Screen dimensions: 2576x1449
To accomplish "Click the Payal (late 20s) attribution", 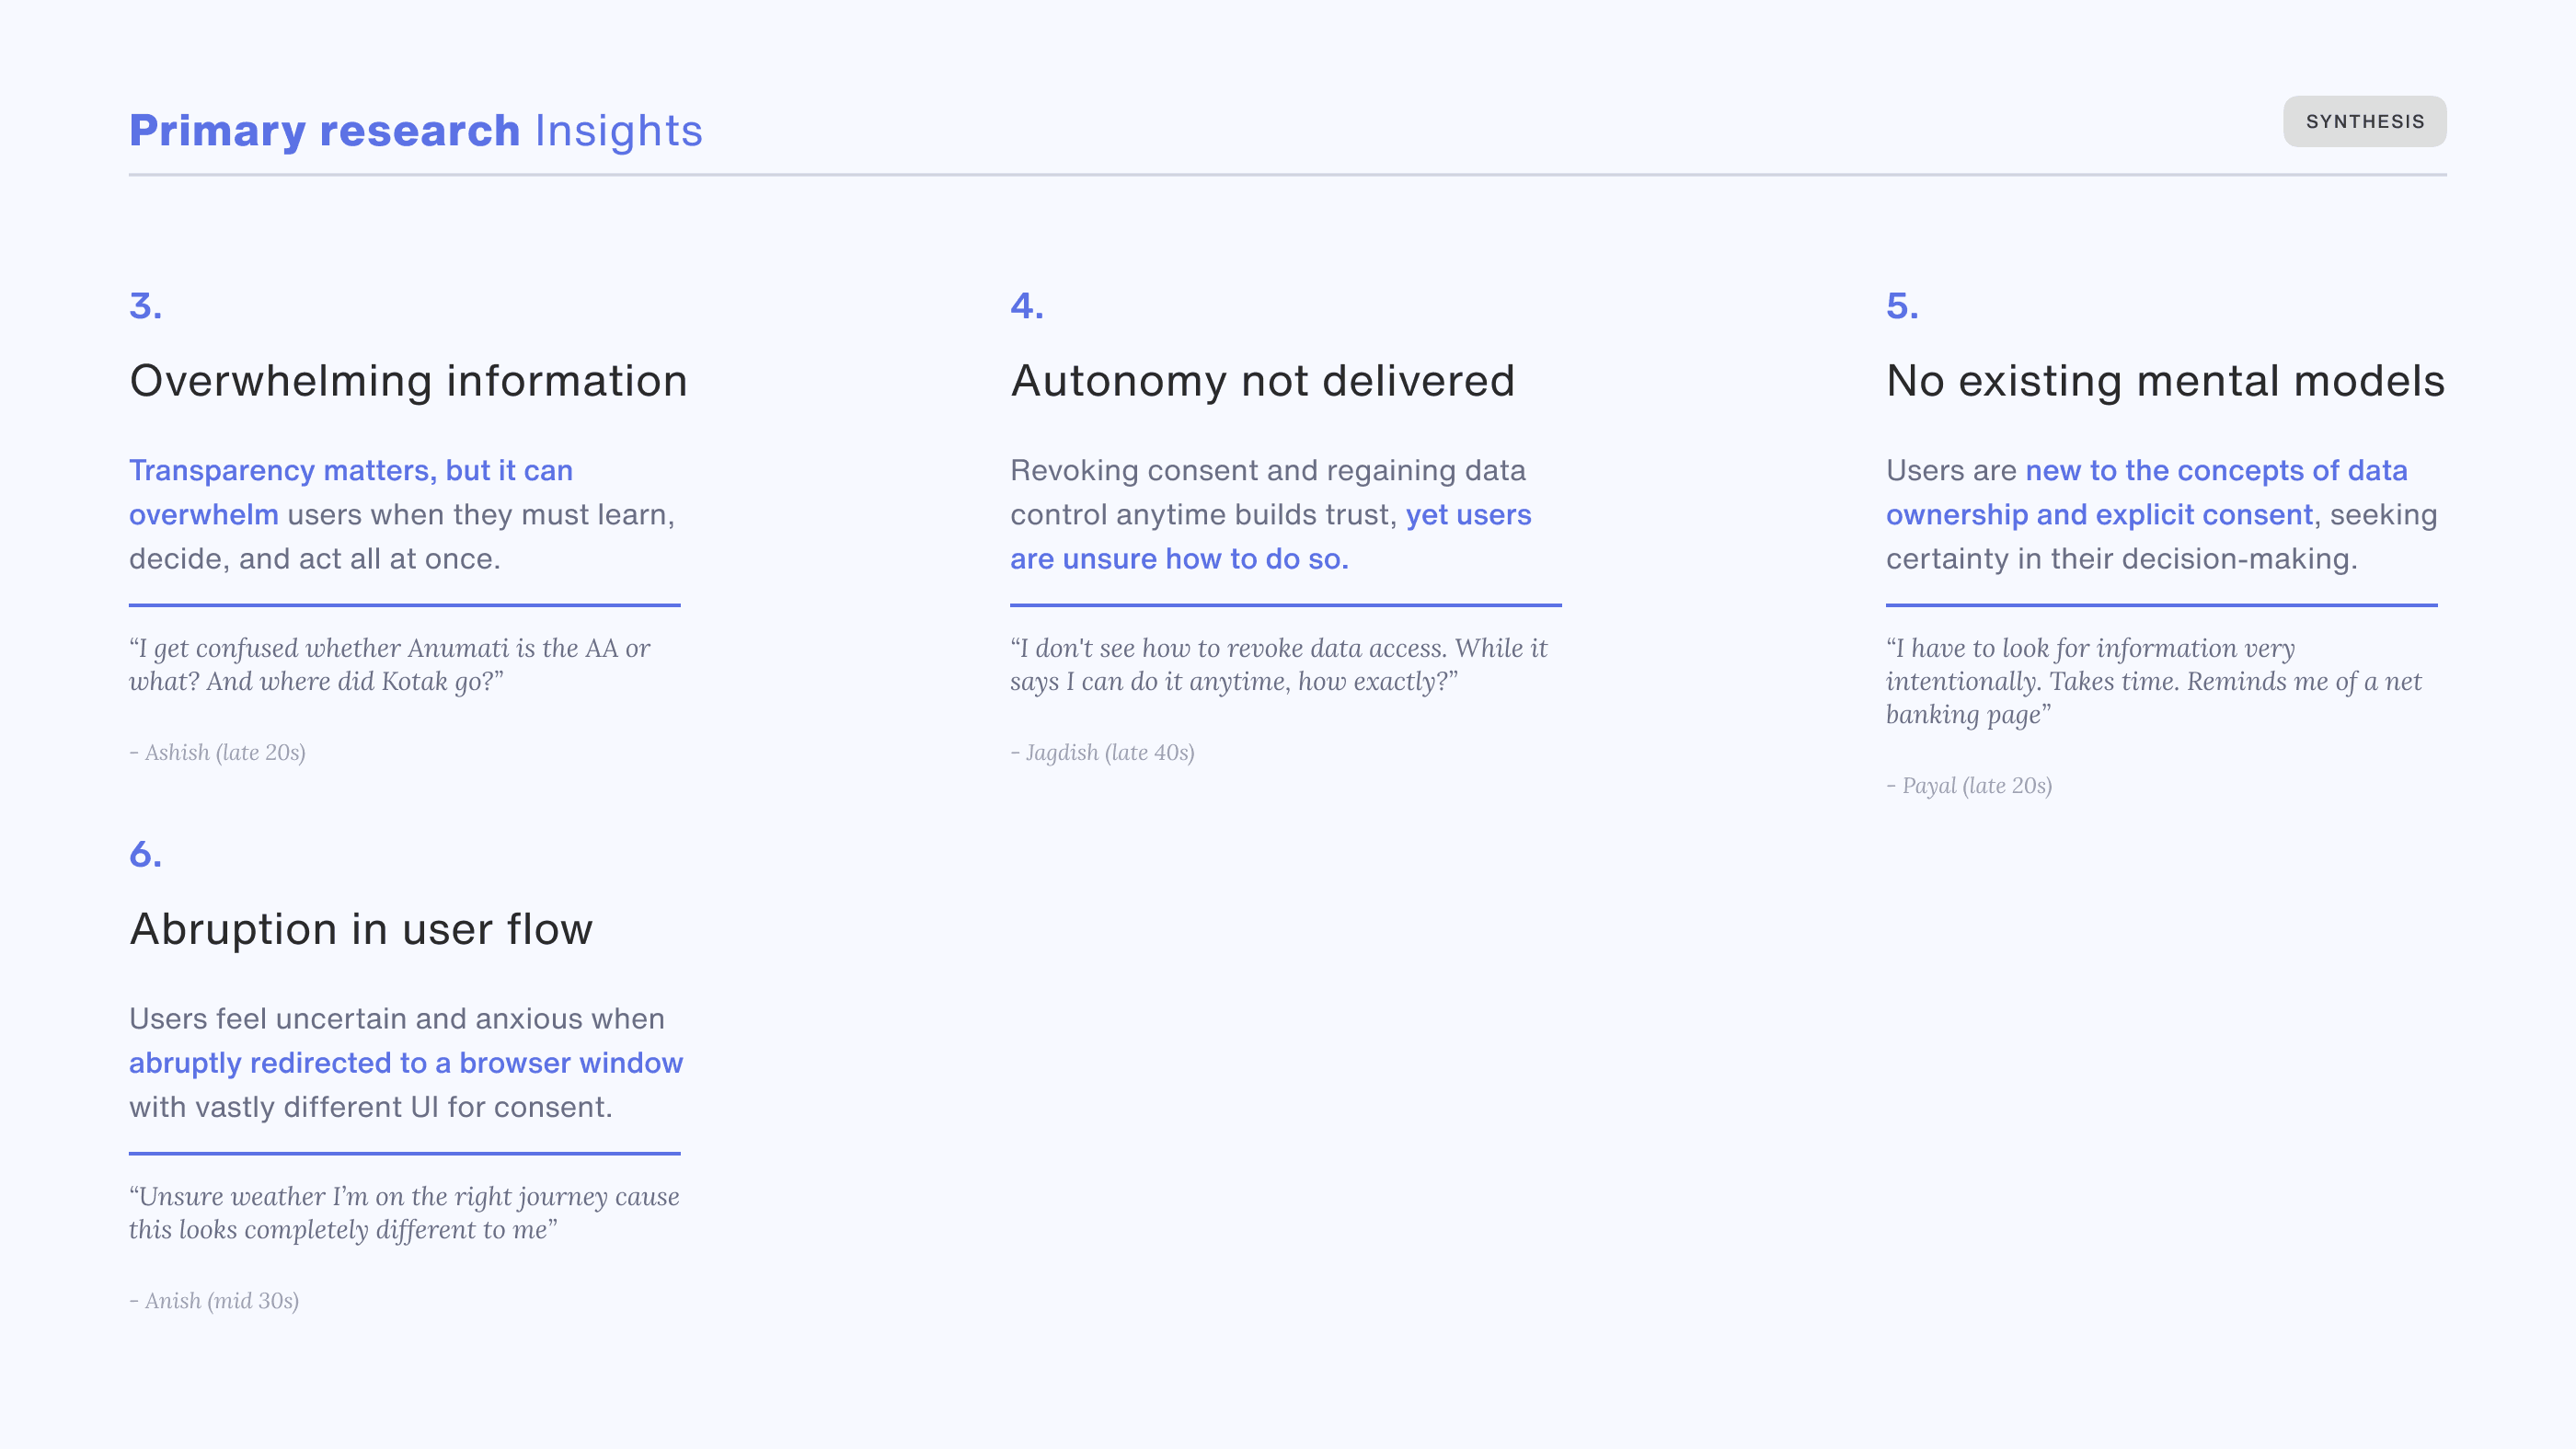I will tap(1969, 786).
